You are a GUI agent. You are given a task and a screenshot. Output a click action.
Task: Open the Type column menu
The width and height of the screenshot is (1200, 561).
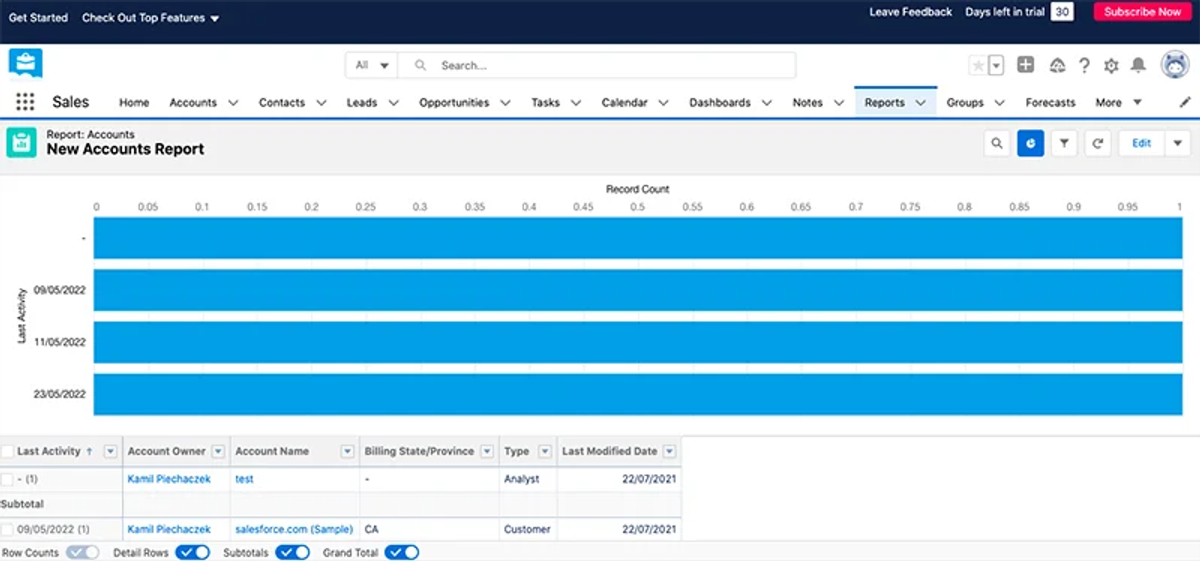(x=545, y=451)
